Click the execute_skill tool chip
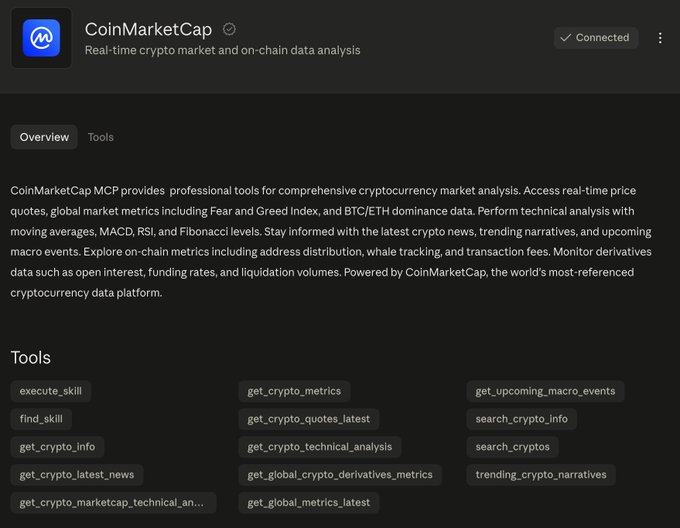Image resolution: width=680 pixels, height=528 pixels. click(x=51, y=391)
